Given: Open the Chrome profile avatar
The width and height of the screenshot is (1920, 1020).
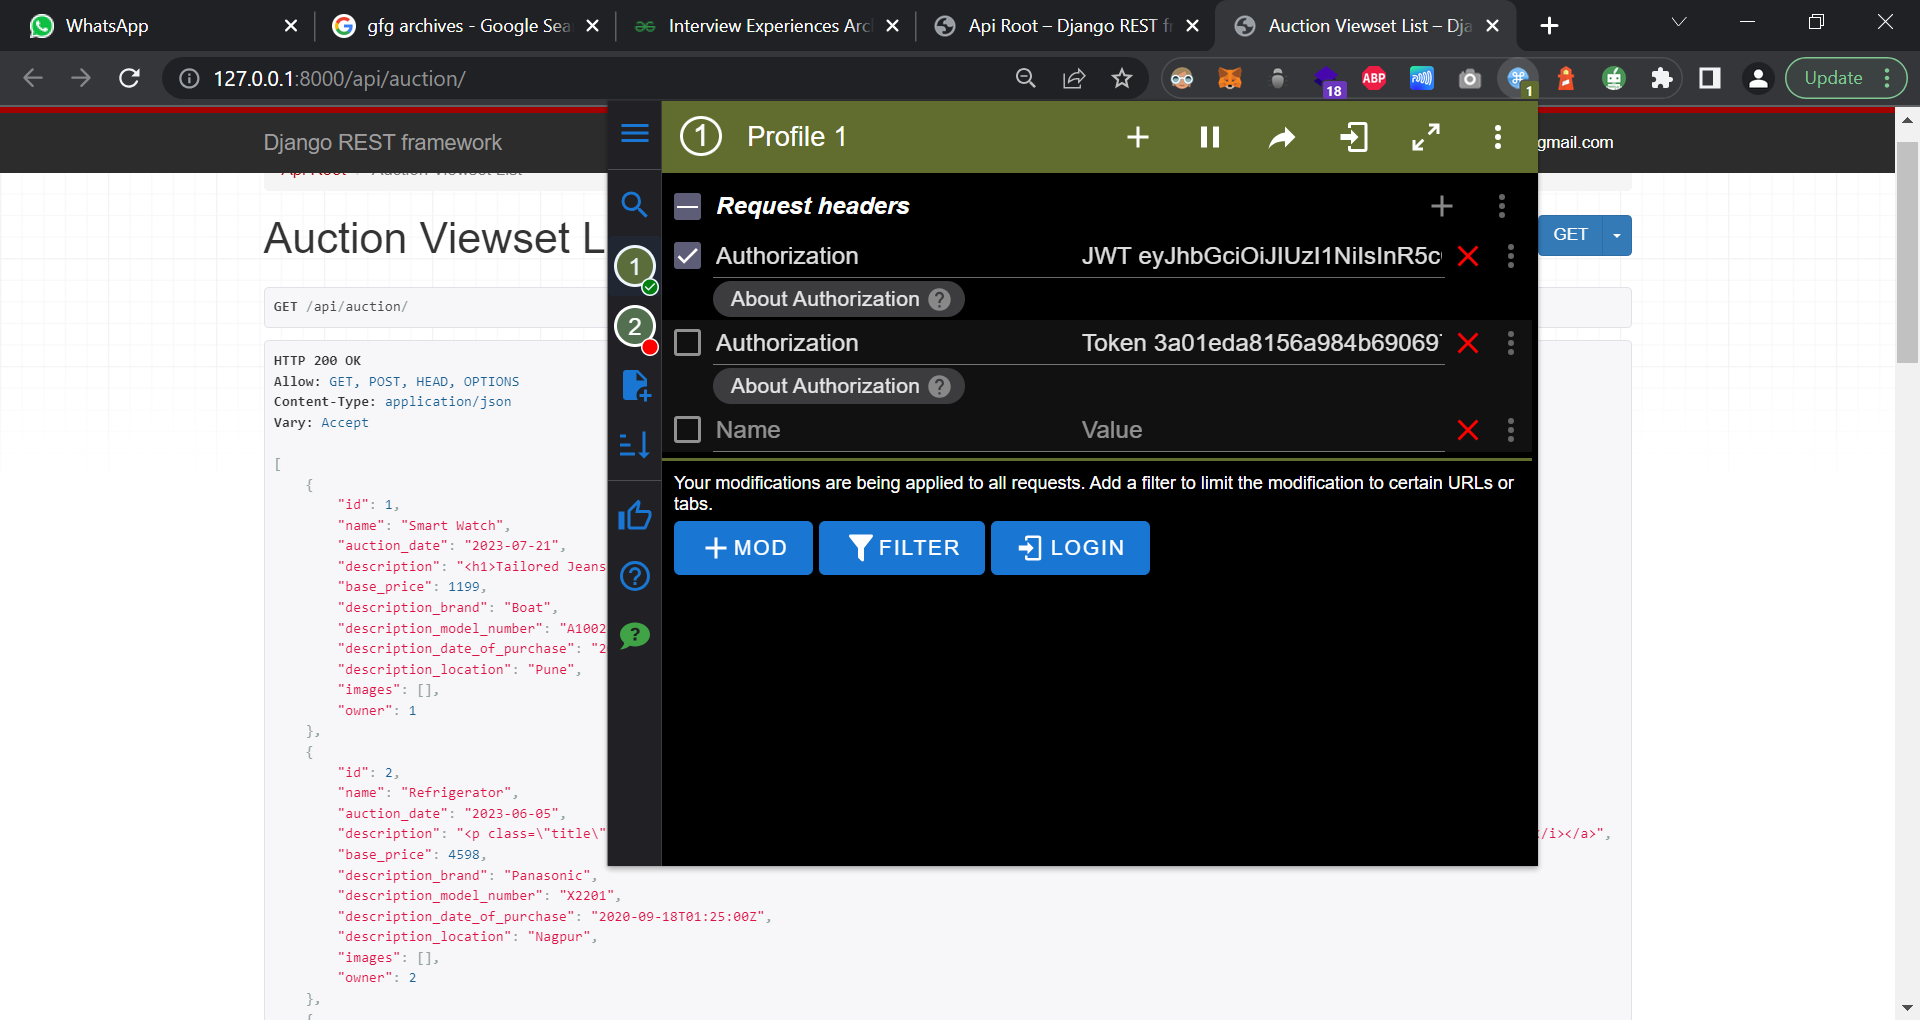Looking at the screenshot, I should [1758, 78].
